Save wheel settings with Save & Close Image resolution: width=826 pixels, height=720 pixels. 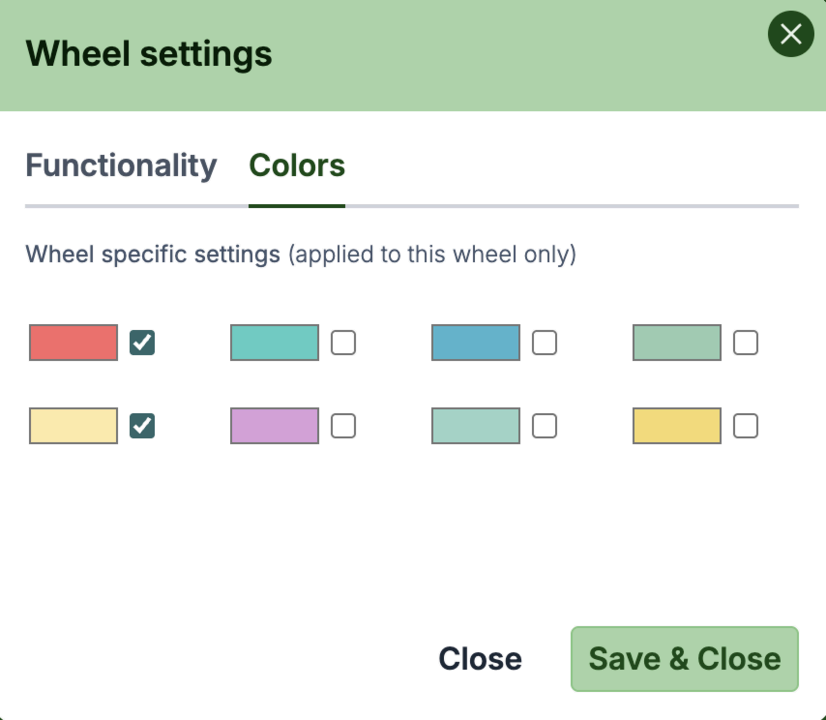click(684, 658)
